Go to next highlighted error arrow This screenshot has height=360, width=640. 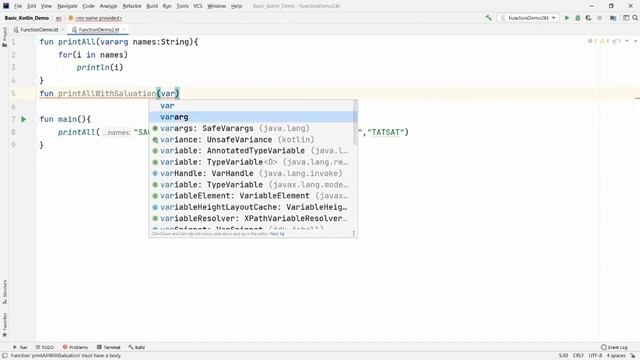click(x=635, y=41)
